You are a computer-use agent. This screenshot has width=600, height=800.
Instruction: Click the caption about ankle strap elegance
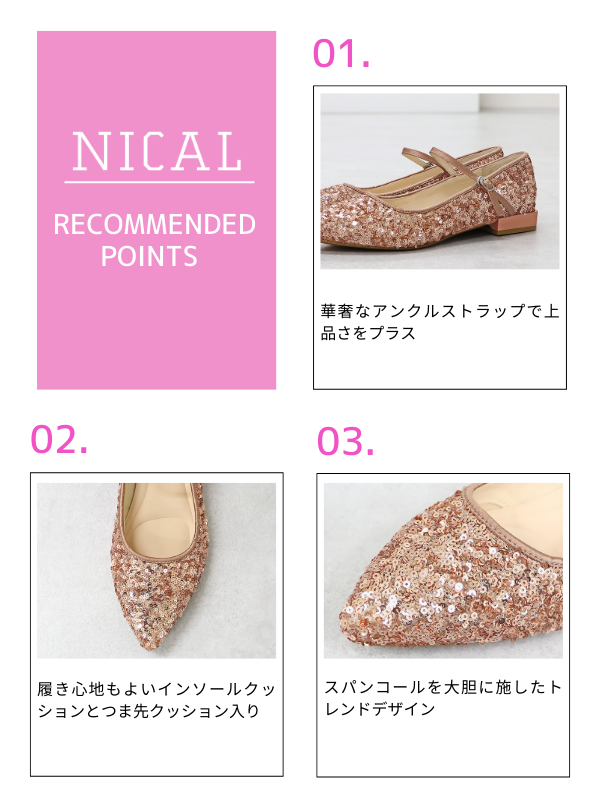[440, 322]
